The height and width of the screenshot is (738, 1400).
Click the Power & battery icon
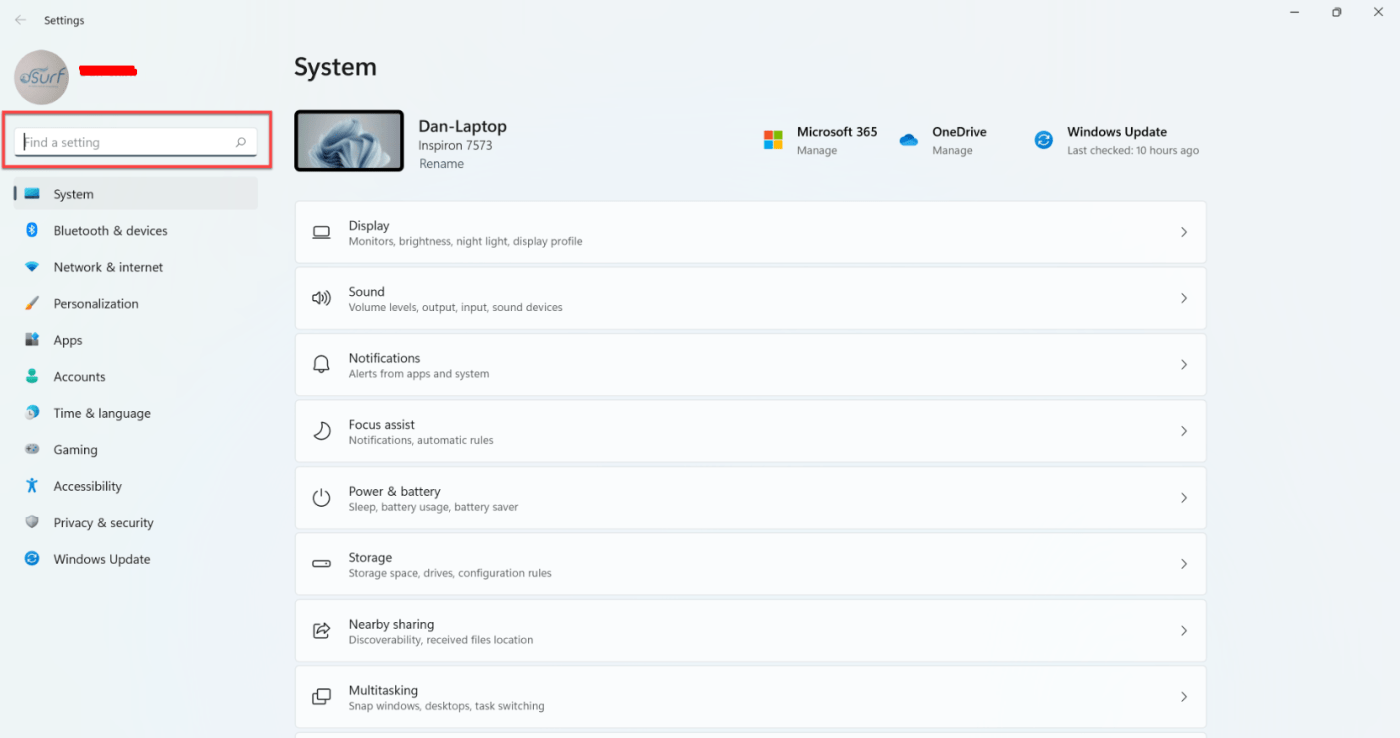pos(321,498)
